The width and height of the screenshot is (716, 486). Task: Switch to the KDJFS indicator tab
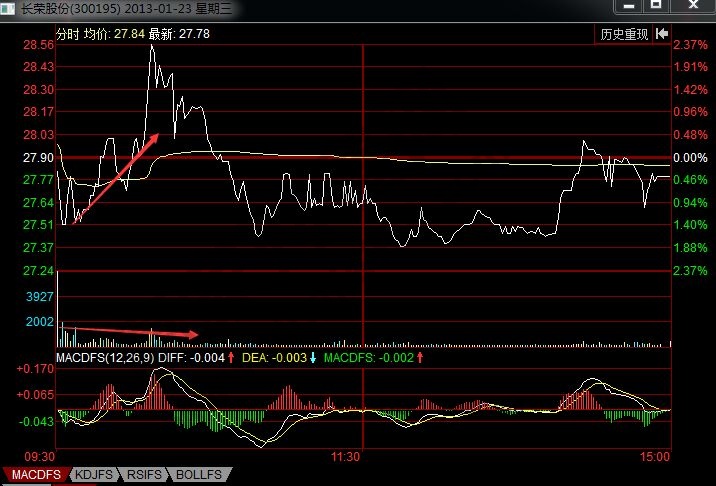coord(93,474)
